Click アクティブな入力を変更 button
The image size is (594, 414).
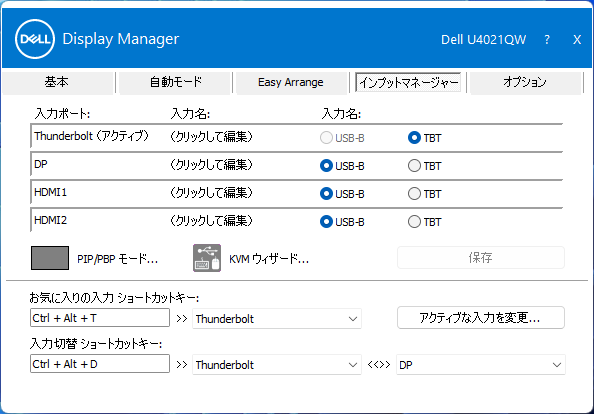[481, 317]
